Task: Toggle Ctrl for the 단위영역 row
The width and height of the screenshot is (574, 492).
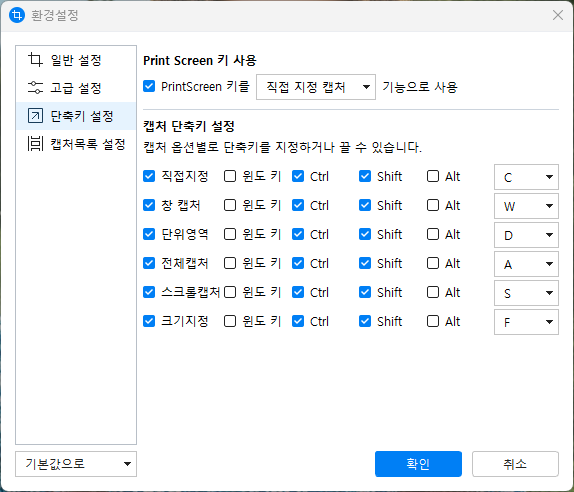Action: pos(298,234)
